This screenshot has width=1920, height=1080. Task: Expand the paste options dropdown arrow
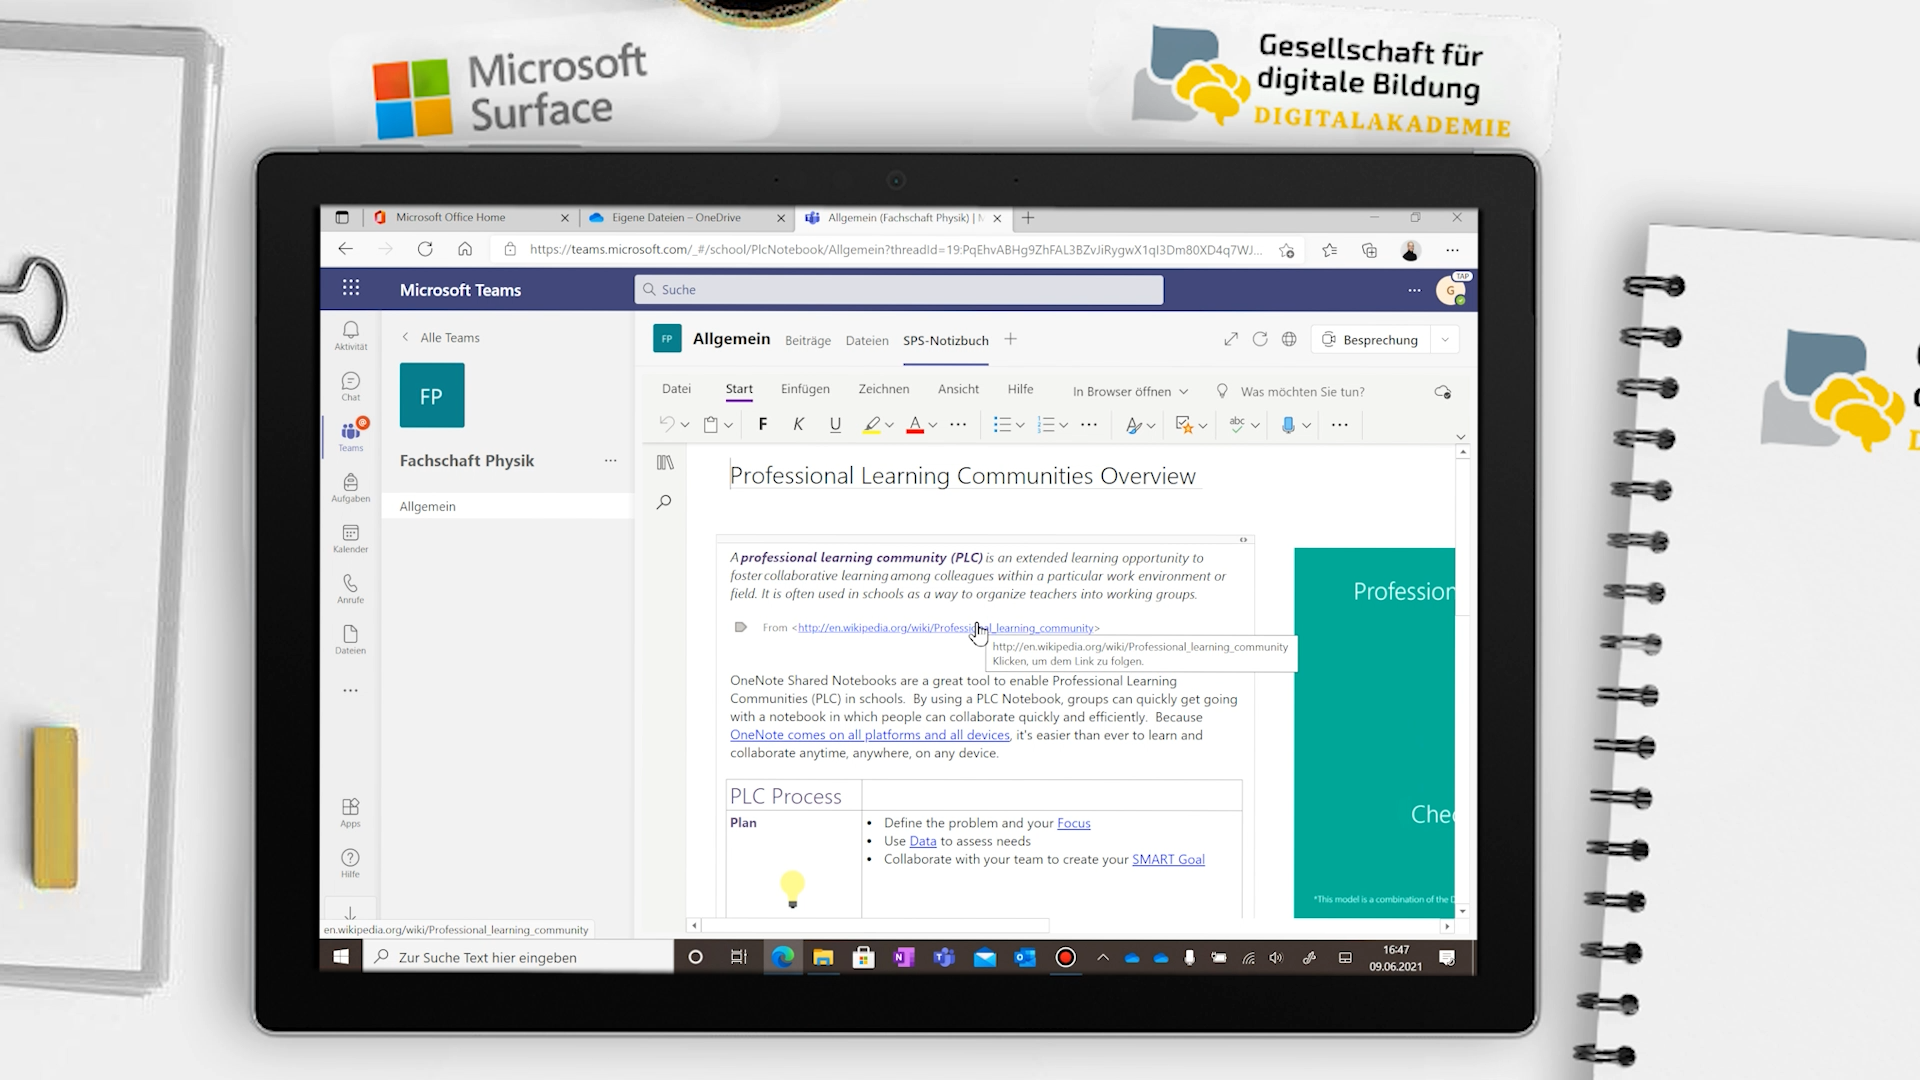pos(728,426)
